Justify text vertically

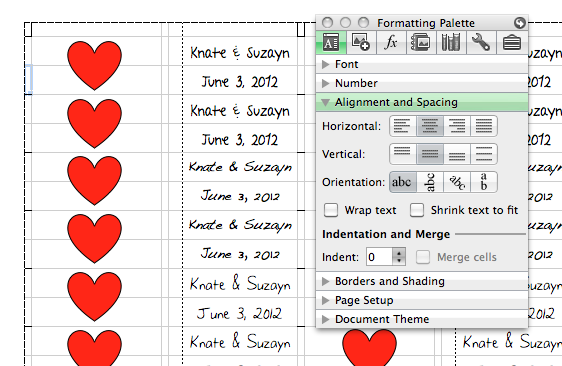tap(484, 154)
